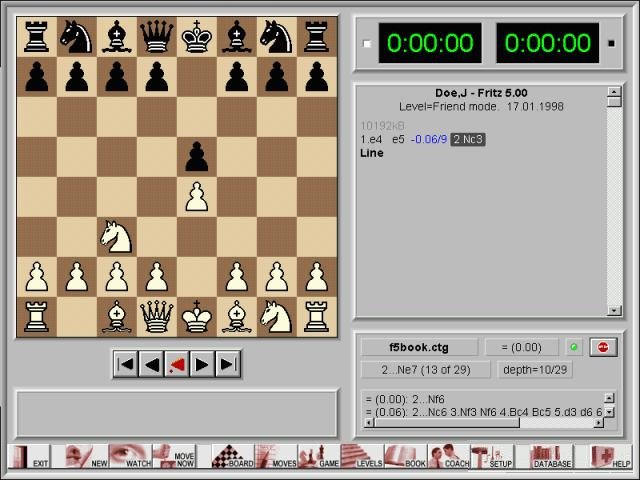Open the WATCH eye icon
Image resolution: width=640 pixels, height=480 pixels.
[130, 457]
